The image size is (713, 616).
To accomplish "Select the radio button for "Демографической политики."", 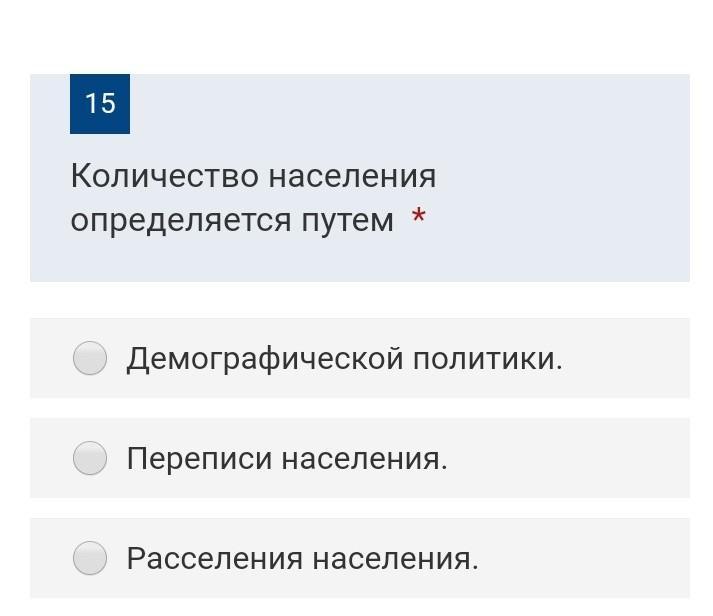I will pos(90,358).
